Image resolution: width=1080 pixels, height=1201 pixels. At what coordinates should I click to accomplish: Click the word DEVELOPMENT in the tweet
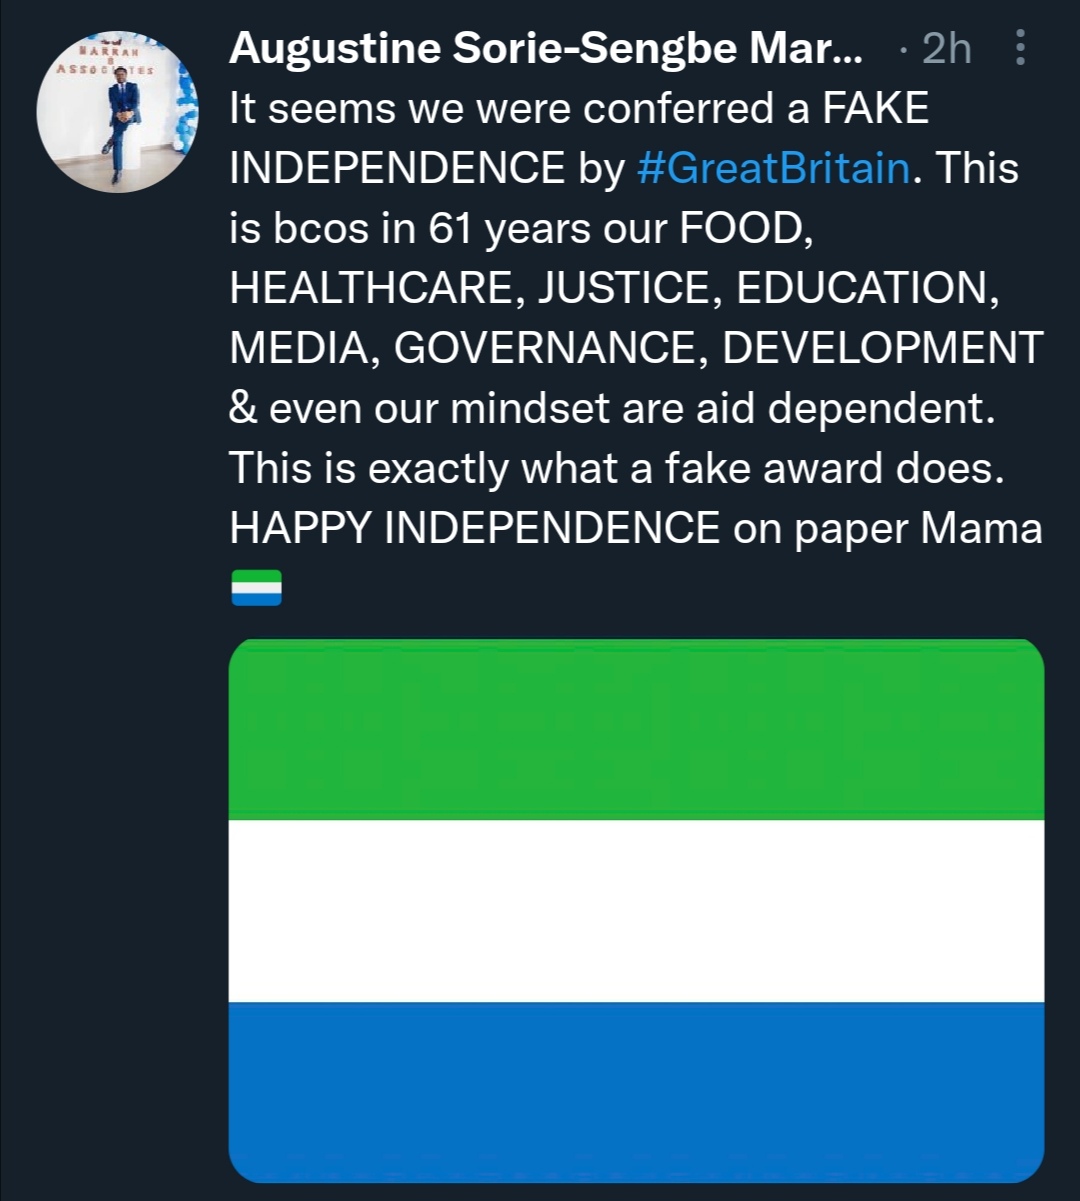click(x=882, y=348)
